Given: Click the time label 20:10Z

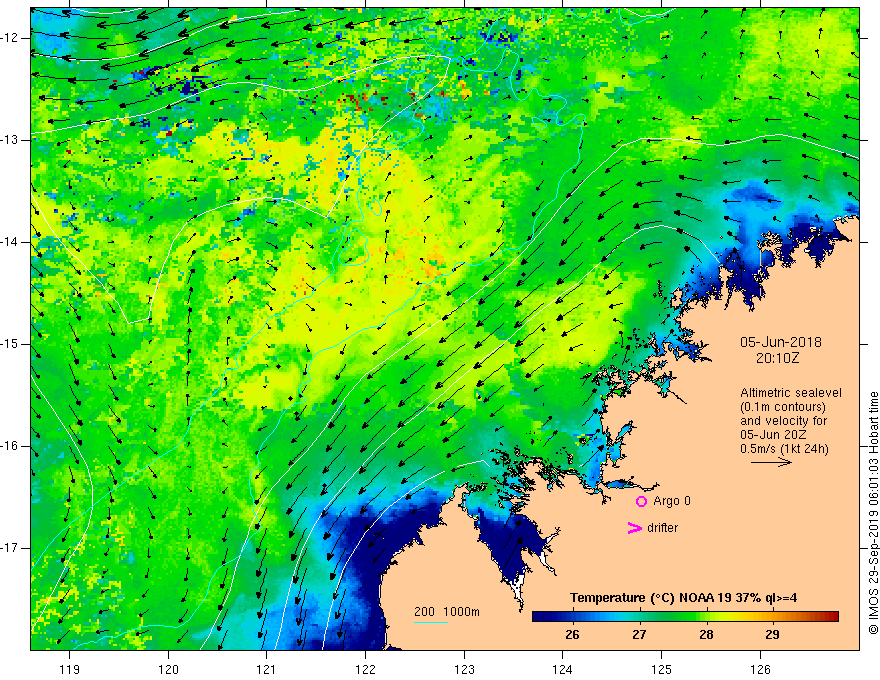Looking at the screenshot, I should (x=777, y=358).
